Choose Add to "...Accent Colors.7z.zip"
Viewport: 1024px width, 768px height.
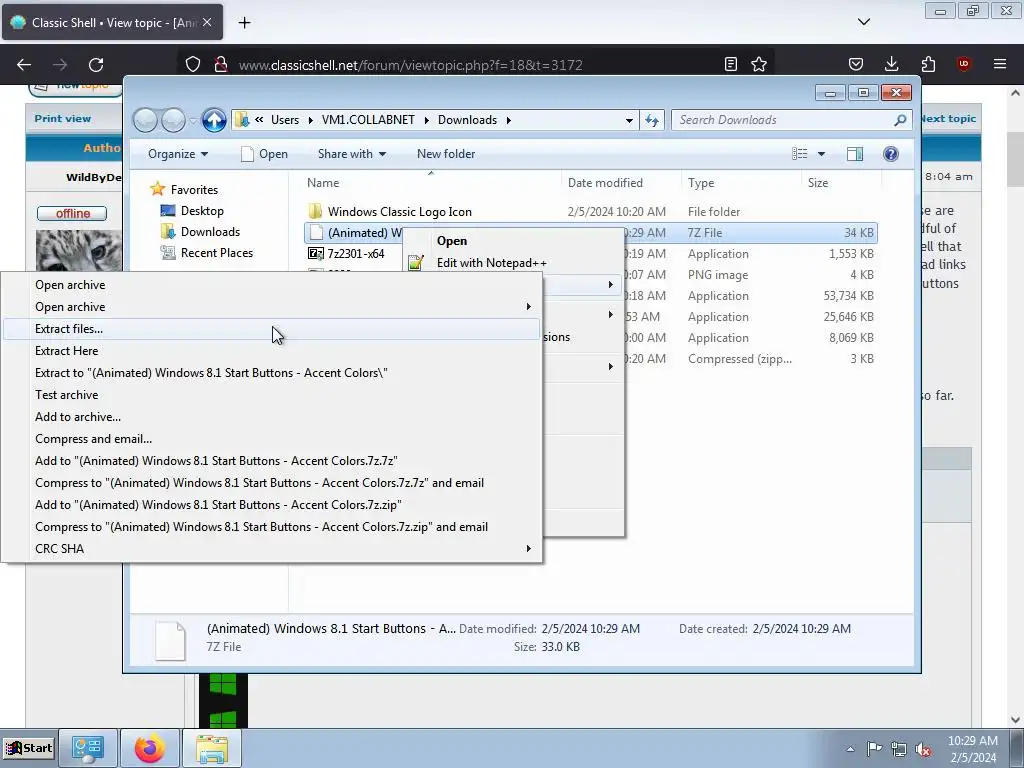[x=271, y=505]
